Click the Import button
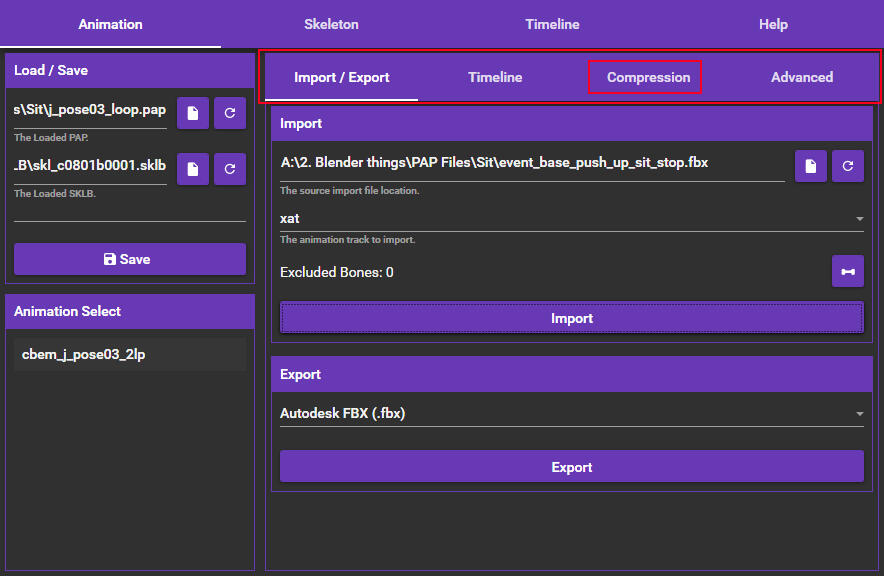Viewport: 884px width, 576px height. [571, 318]
